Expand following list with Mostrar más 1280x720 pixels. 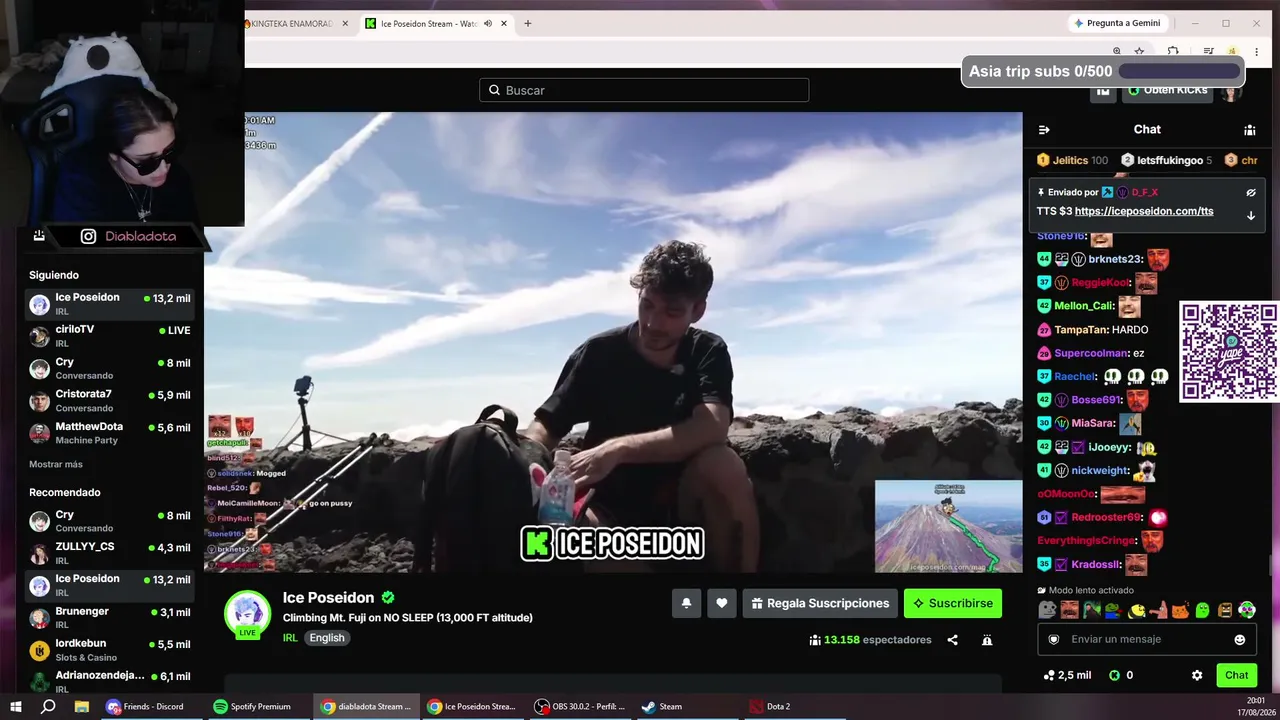click(56, 464)
